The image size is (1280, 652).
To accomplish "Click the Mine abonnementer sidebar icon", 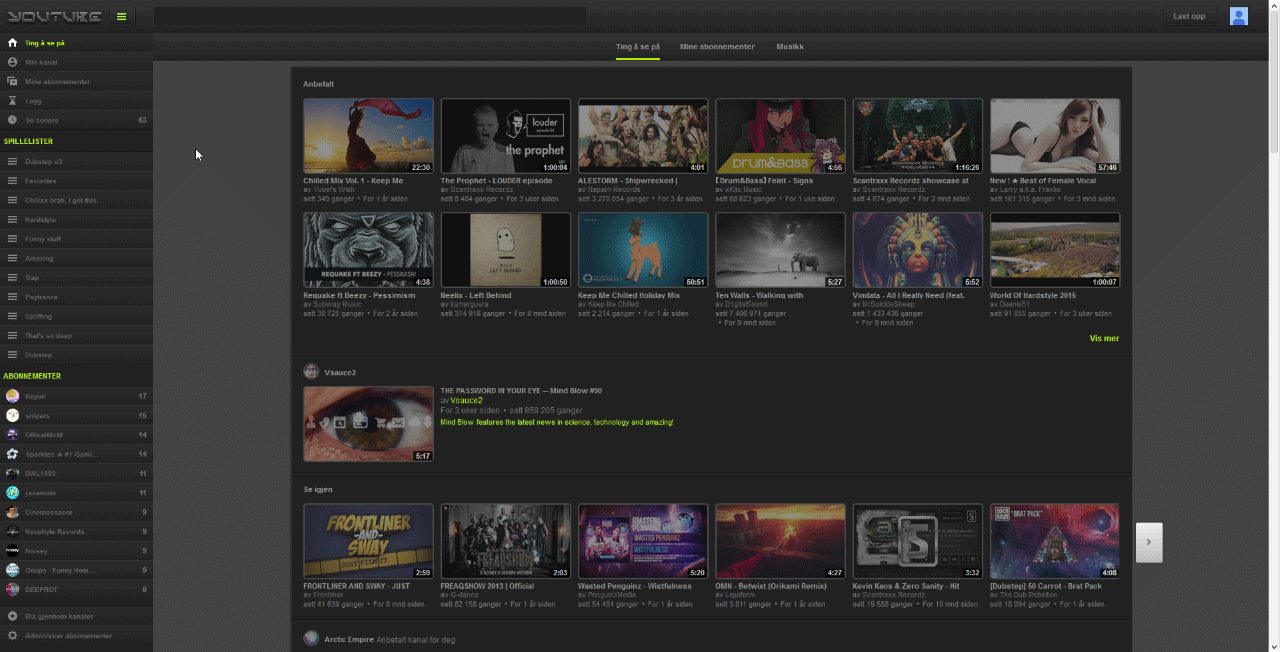I will 12,81.
